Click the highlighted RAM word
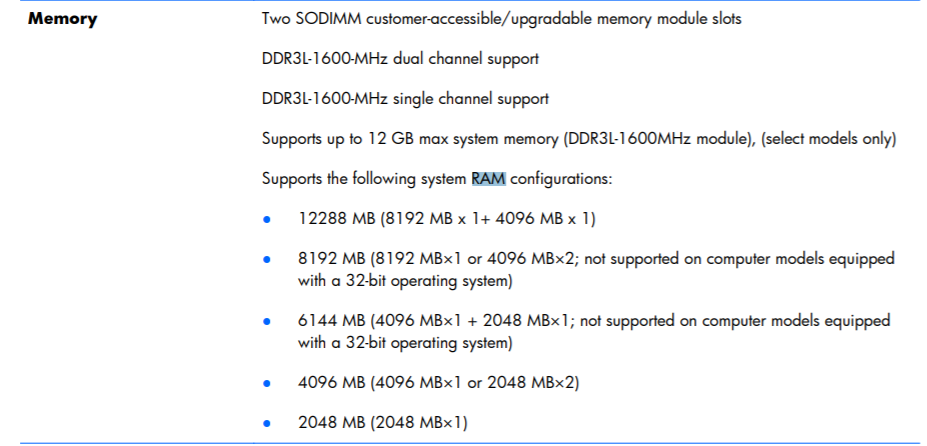This screenshot has width=927, height=446. tap(489, 179)
